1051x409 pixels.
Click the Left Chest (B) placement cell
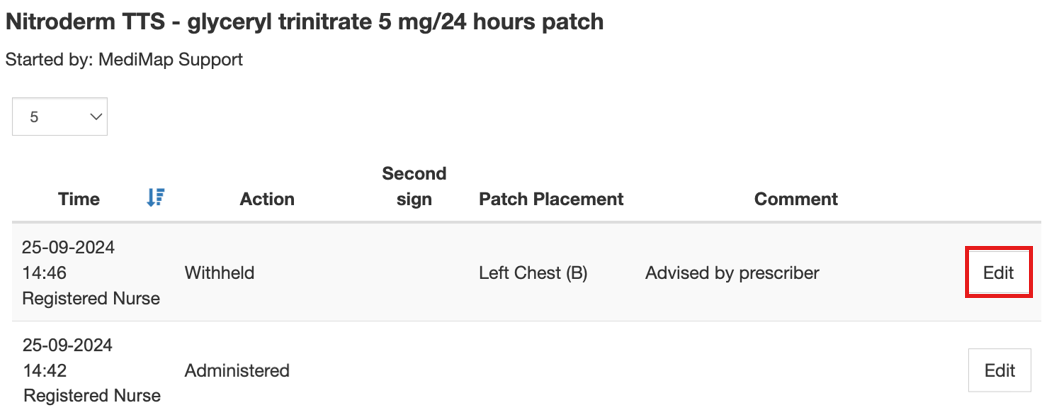(x=533, y=272)
